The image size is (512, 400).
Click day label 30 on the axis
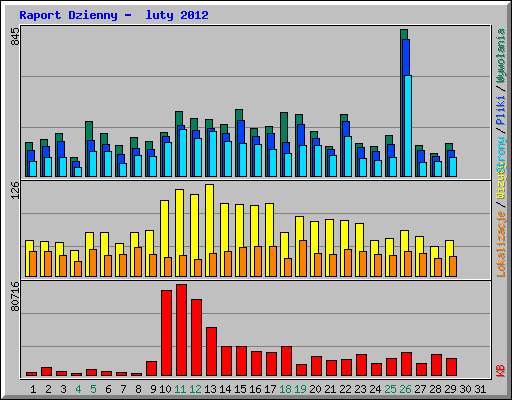465,389
